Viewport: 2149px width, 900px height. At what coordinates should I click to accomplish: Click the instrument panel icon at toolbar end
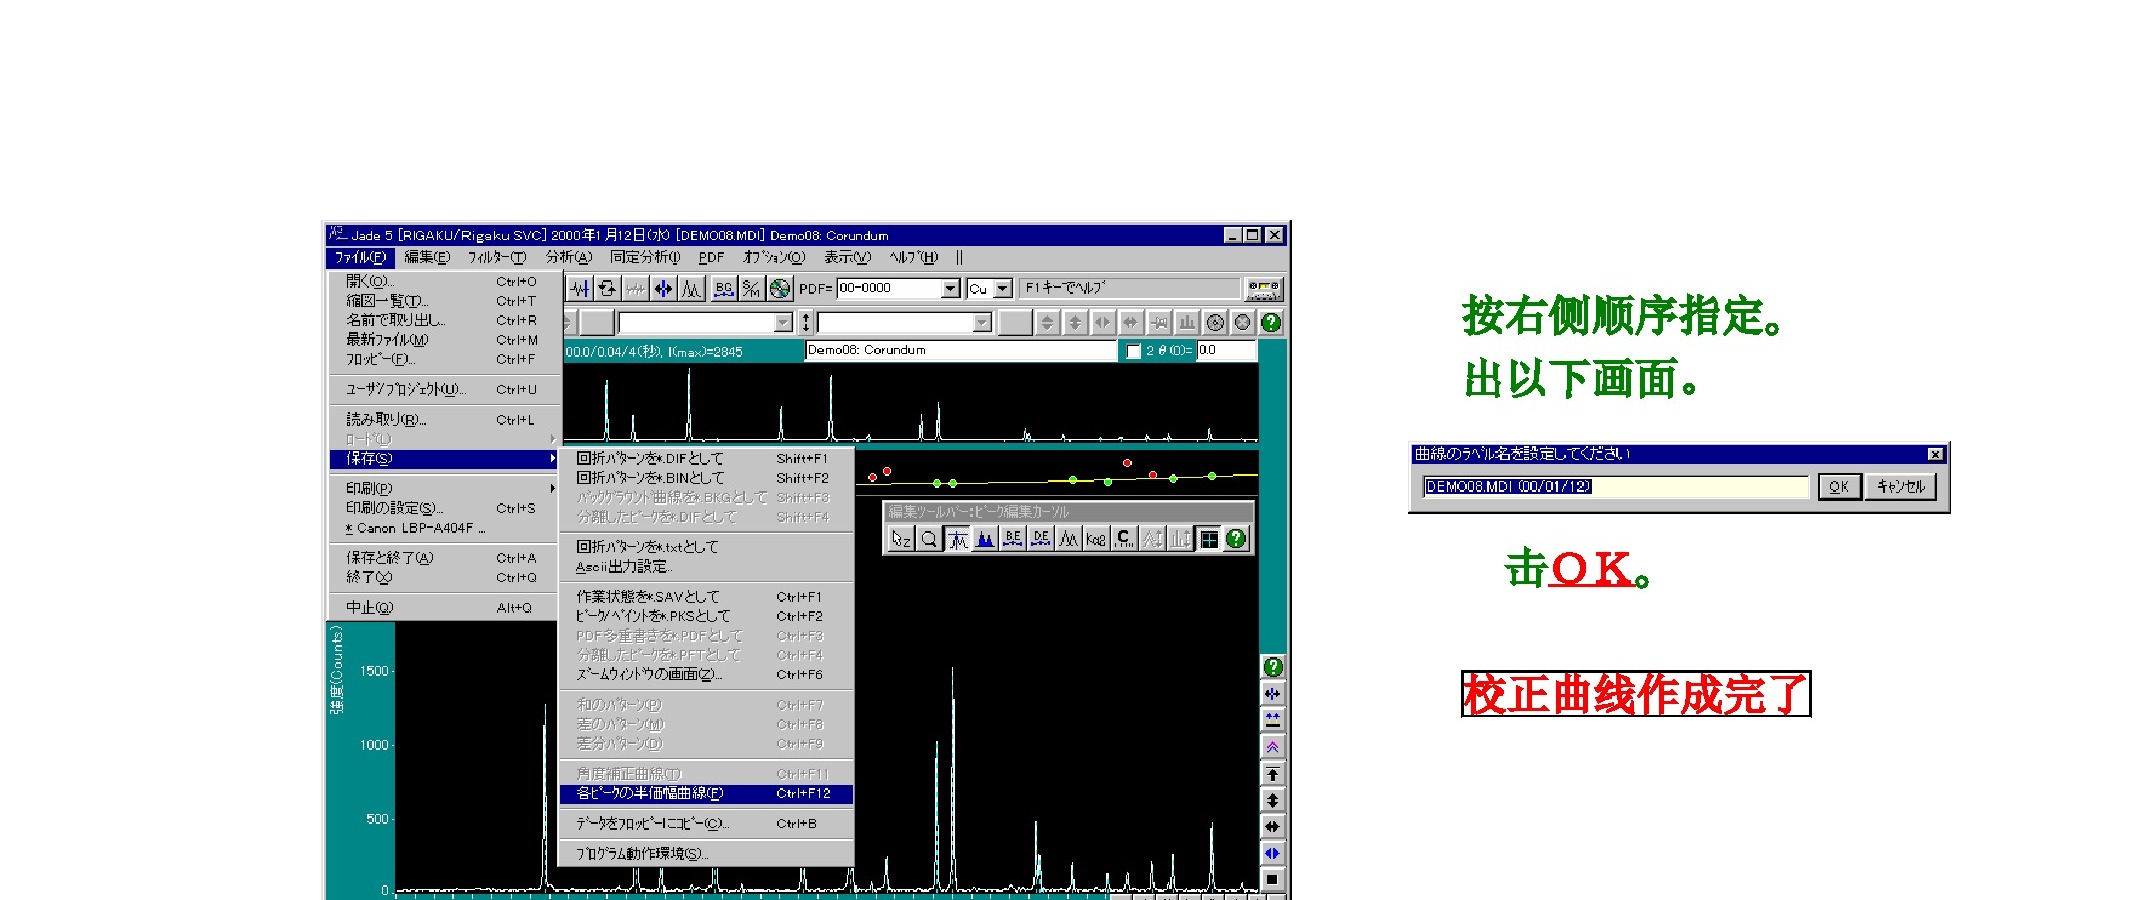click(1263, 289)
